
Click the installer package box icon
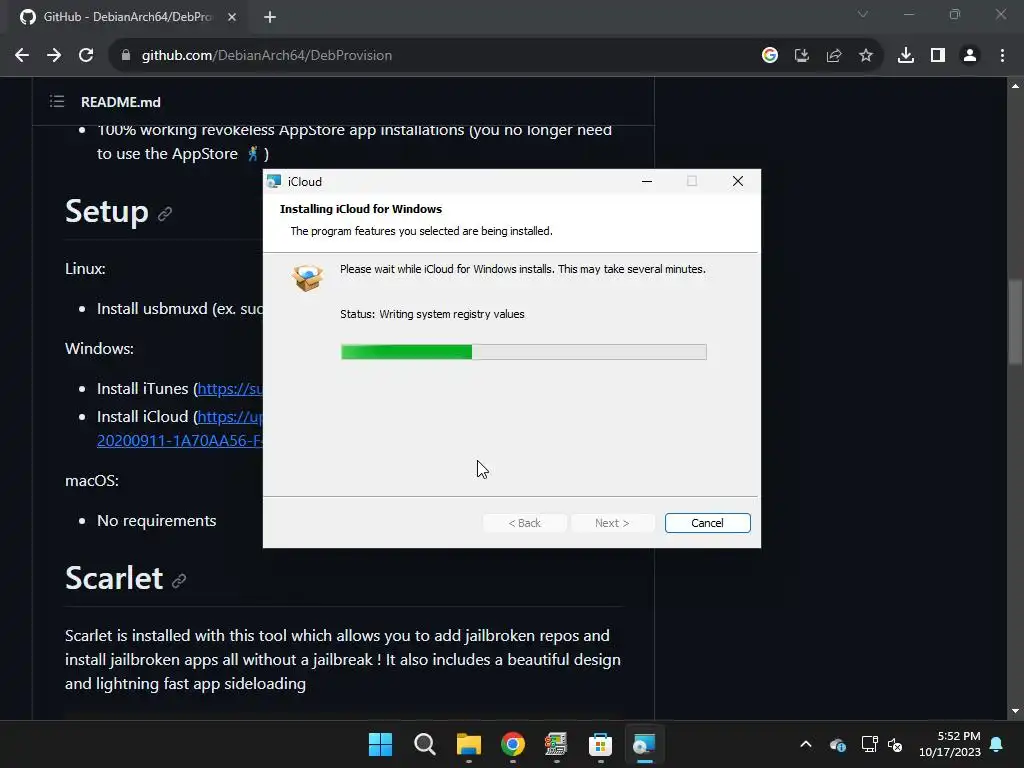pos(307,278)
